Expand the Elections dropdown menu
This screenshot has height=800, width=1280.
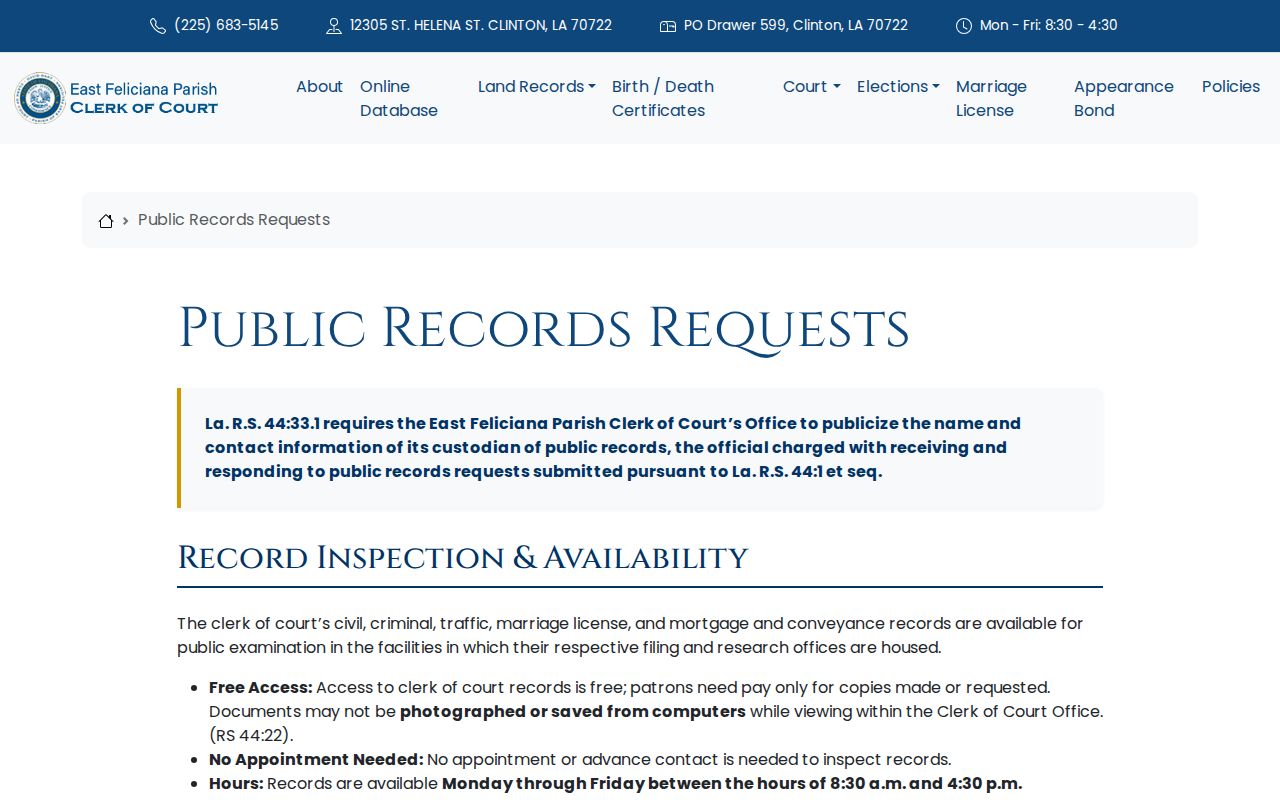click(x=898, y=87)
